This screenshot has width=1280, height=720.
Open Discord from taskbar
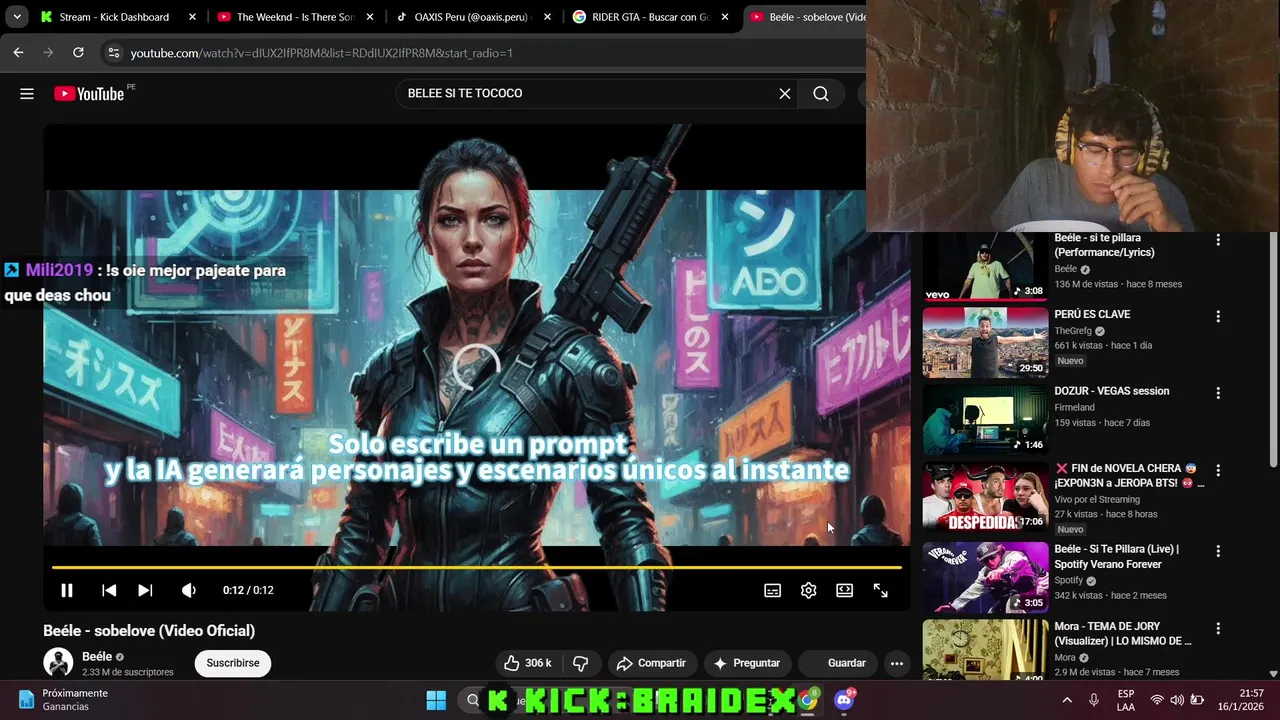(x=845, y=700)
